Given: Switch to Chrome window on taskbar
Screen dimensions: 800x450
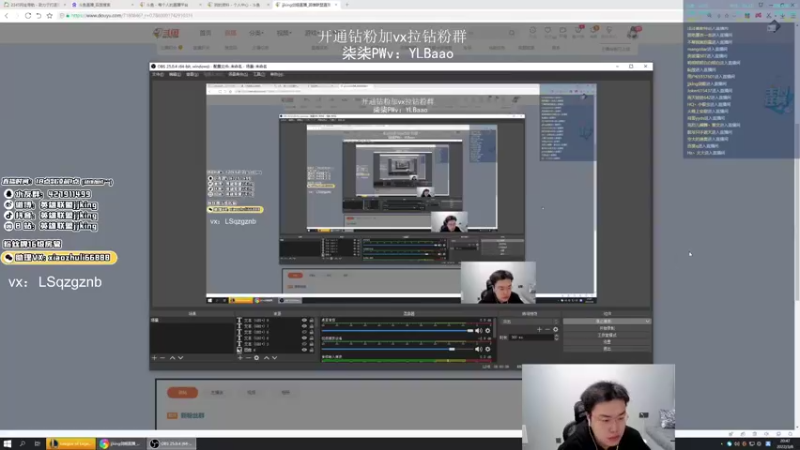Looking at the screenshot, I should pyautogui.click(x=121, y=444).
